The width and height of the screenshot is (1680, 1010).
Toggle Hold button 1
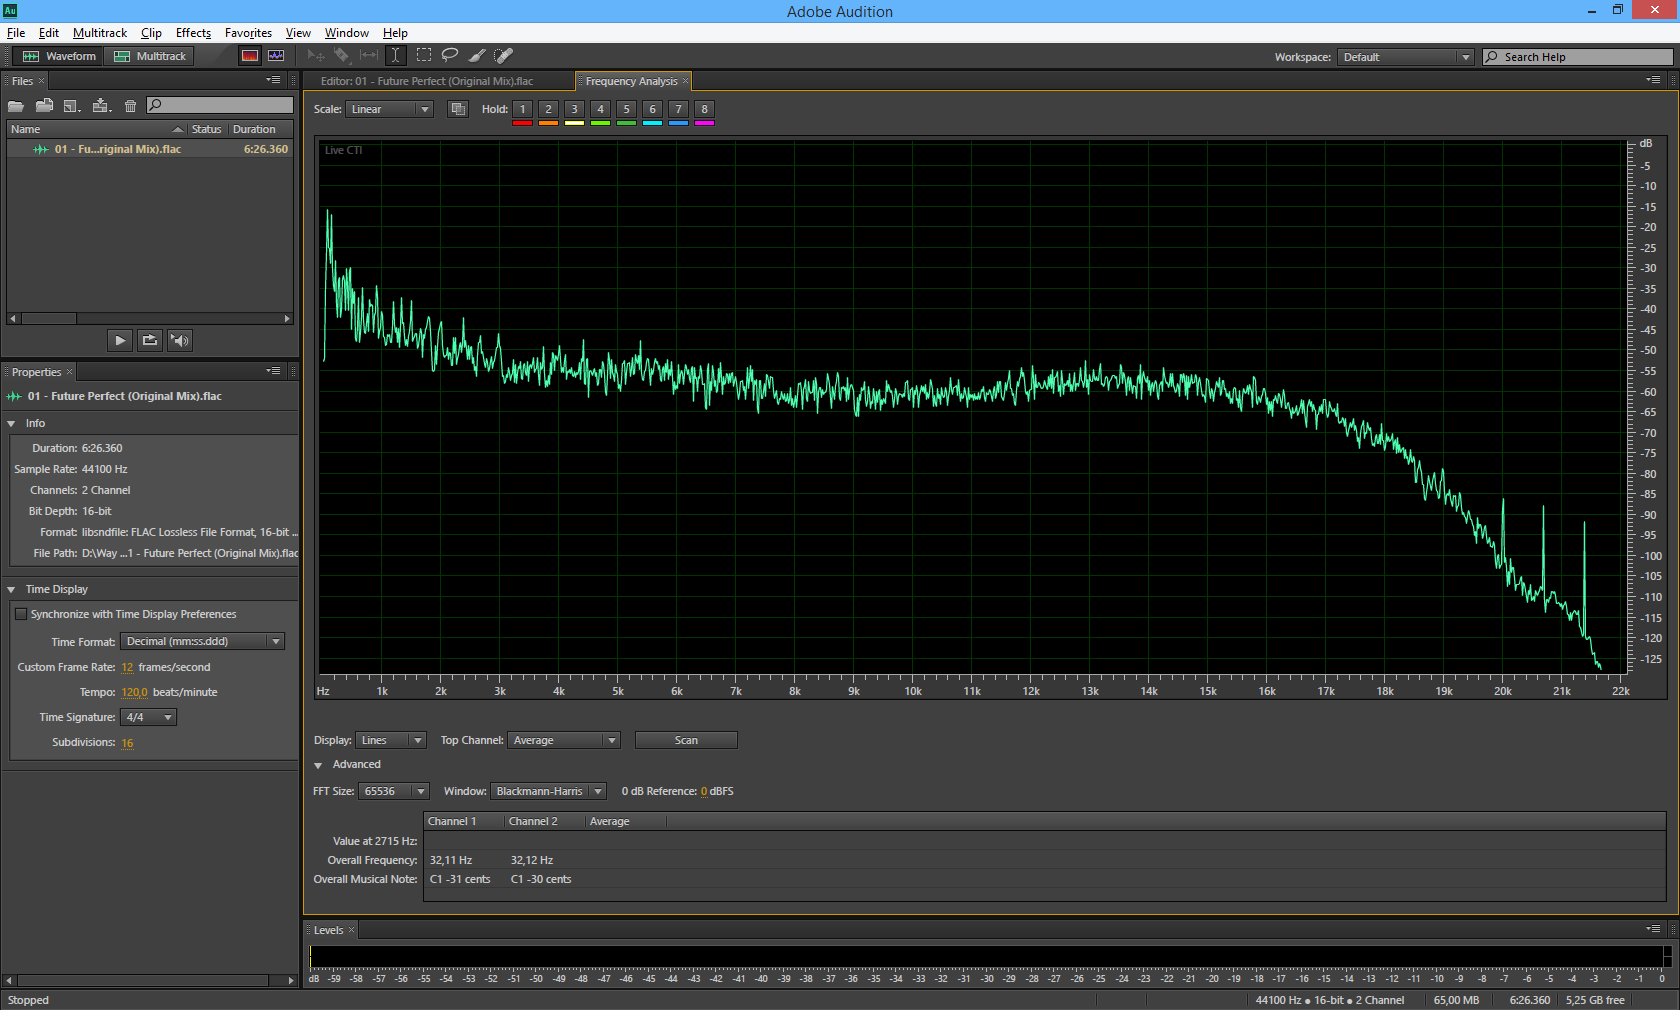point(522,109)
